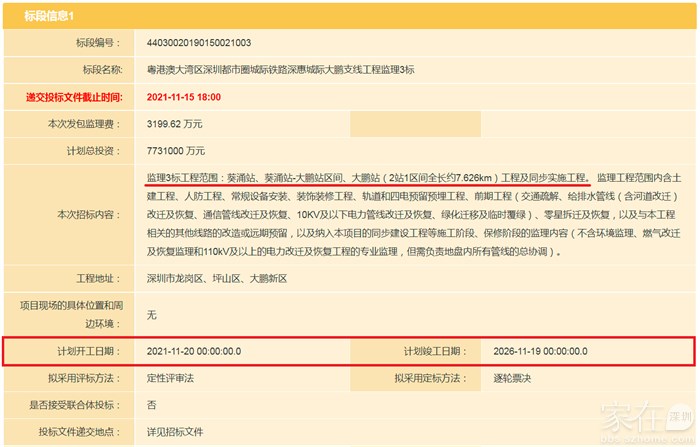The width and height of the screenshot is (700, 447).
Task: Select the bid section number 44030020190150021003
Action: pyautogui.click(x=198, y=43)
